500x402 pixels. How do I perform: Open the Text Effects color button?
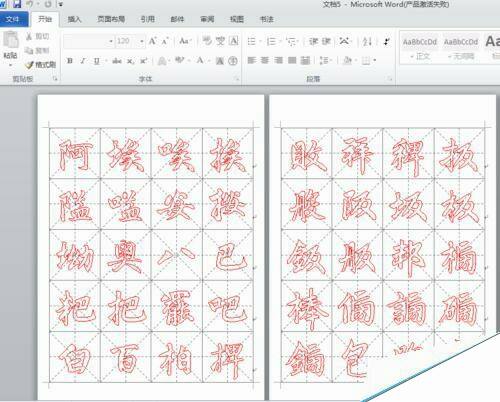(x=162, y=61)
